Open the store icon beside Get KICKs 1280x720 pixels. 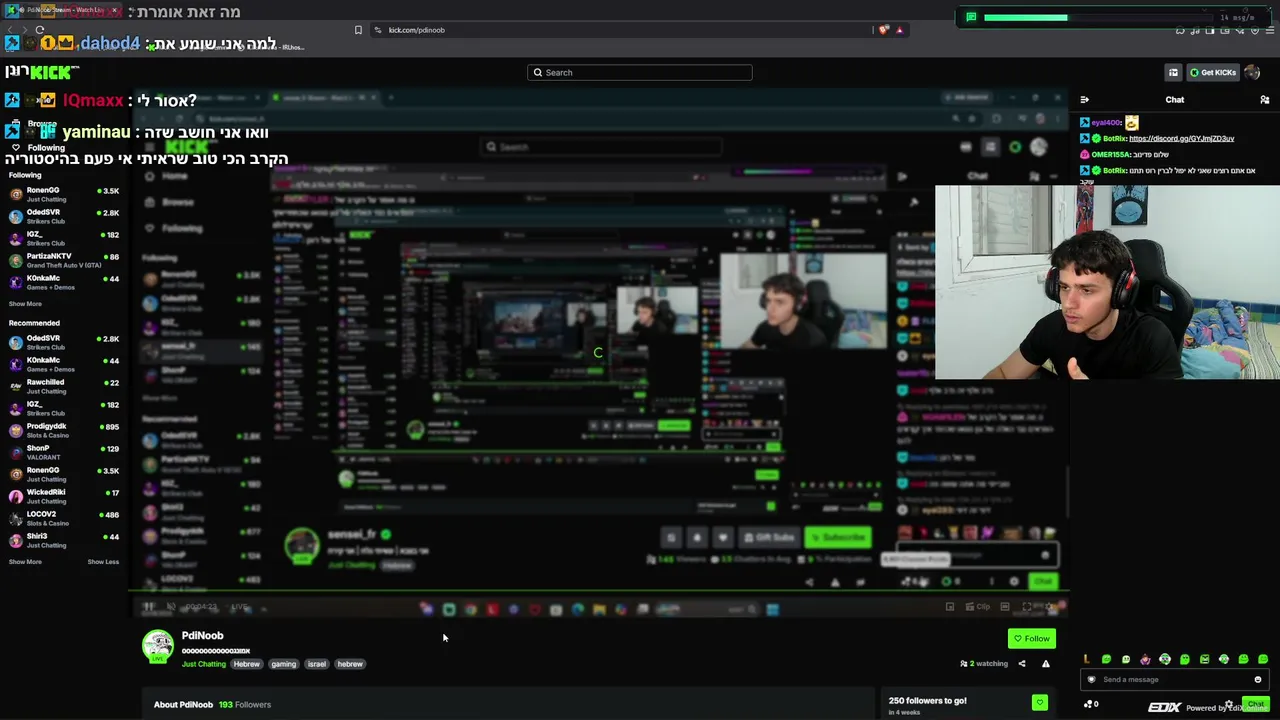pyautogui.click(x=1173, y=72)
